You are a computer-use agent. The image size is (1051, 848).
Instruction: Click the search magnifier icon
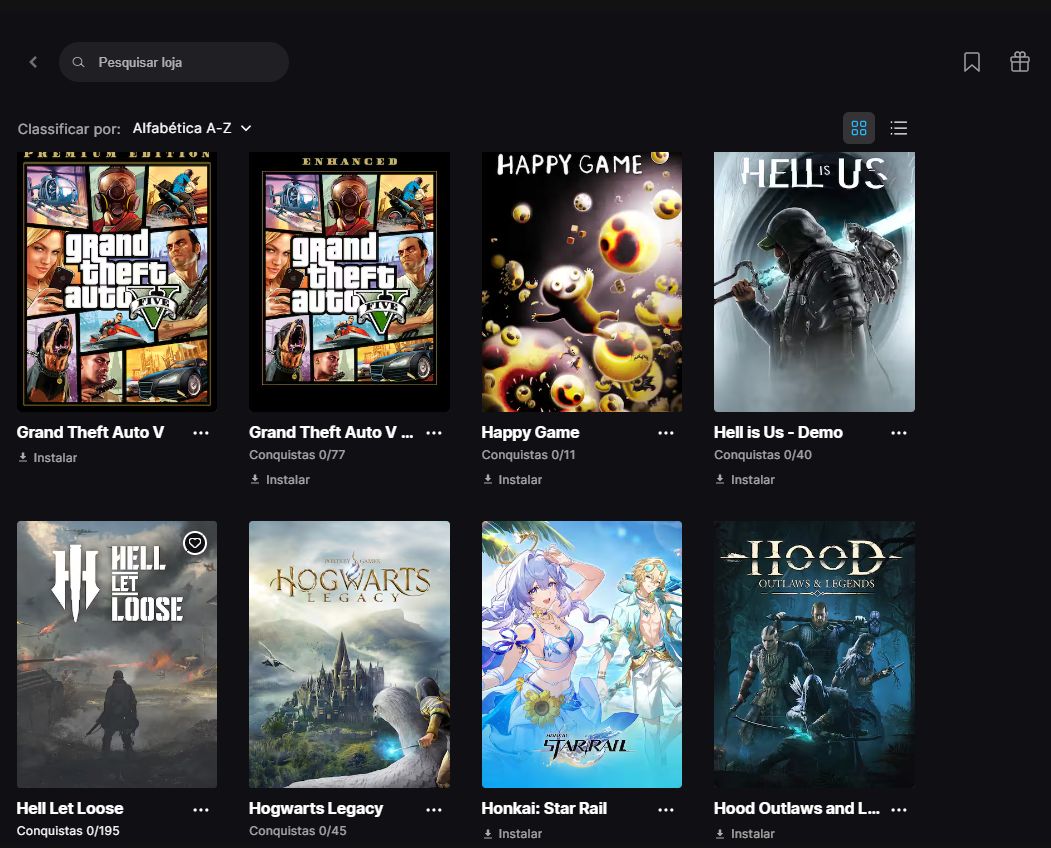[78, 62]
